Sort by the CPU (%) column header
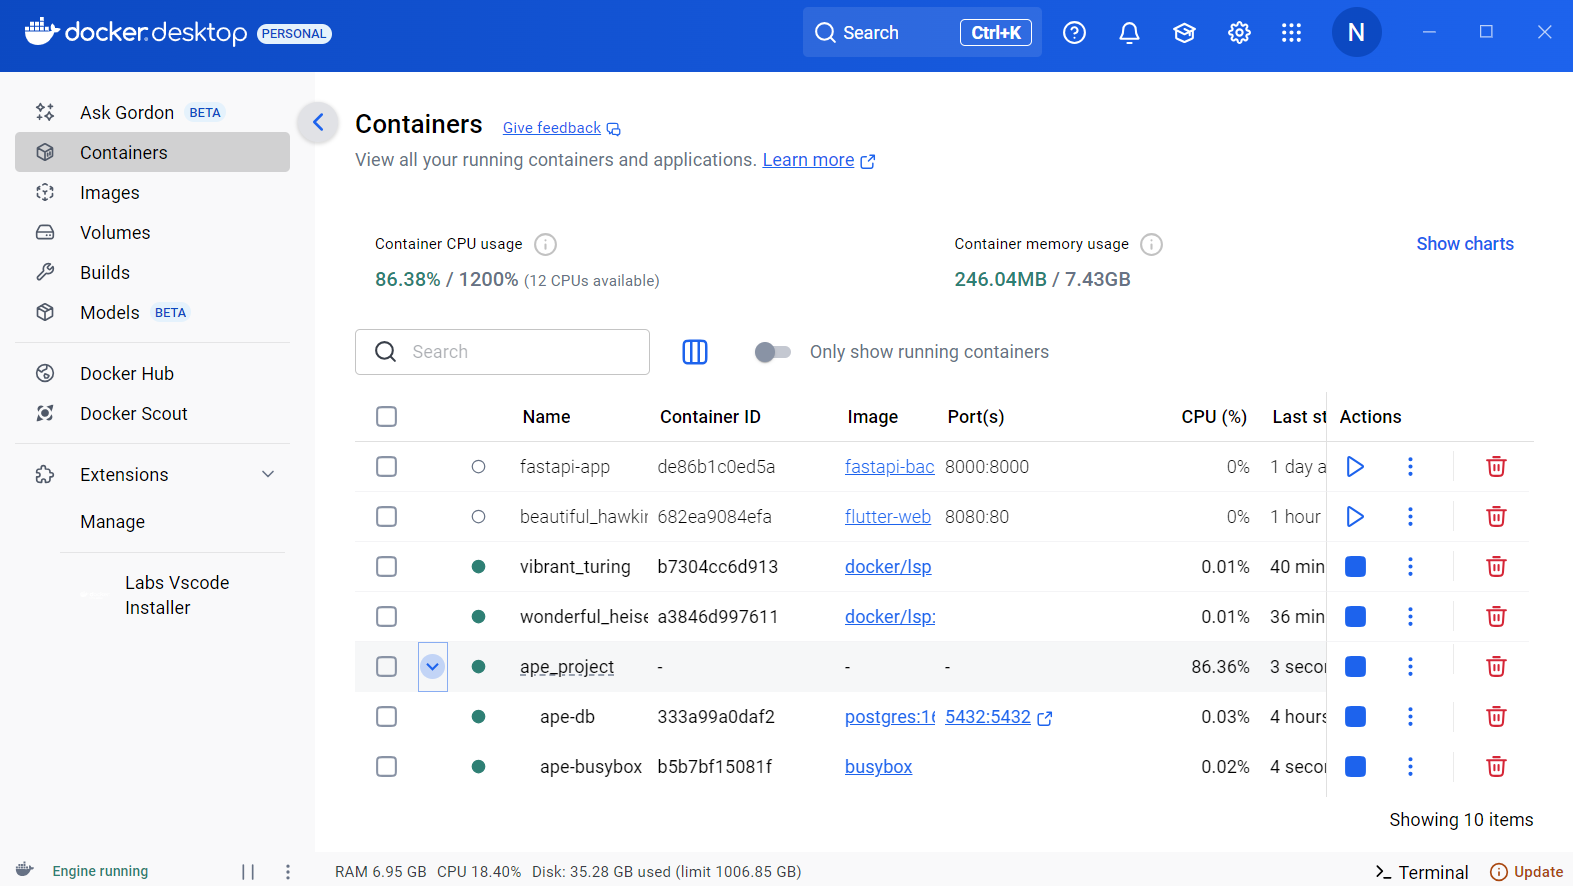 click(1214, 417)
